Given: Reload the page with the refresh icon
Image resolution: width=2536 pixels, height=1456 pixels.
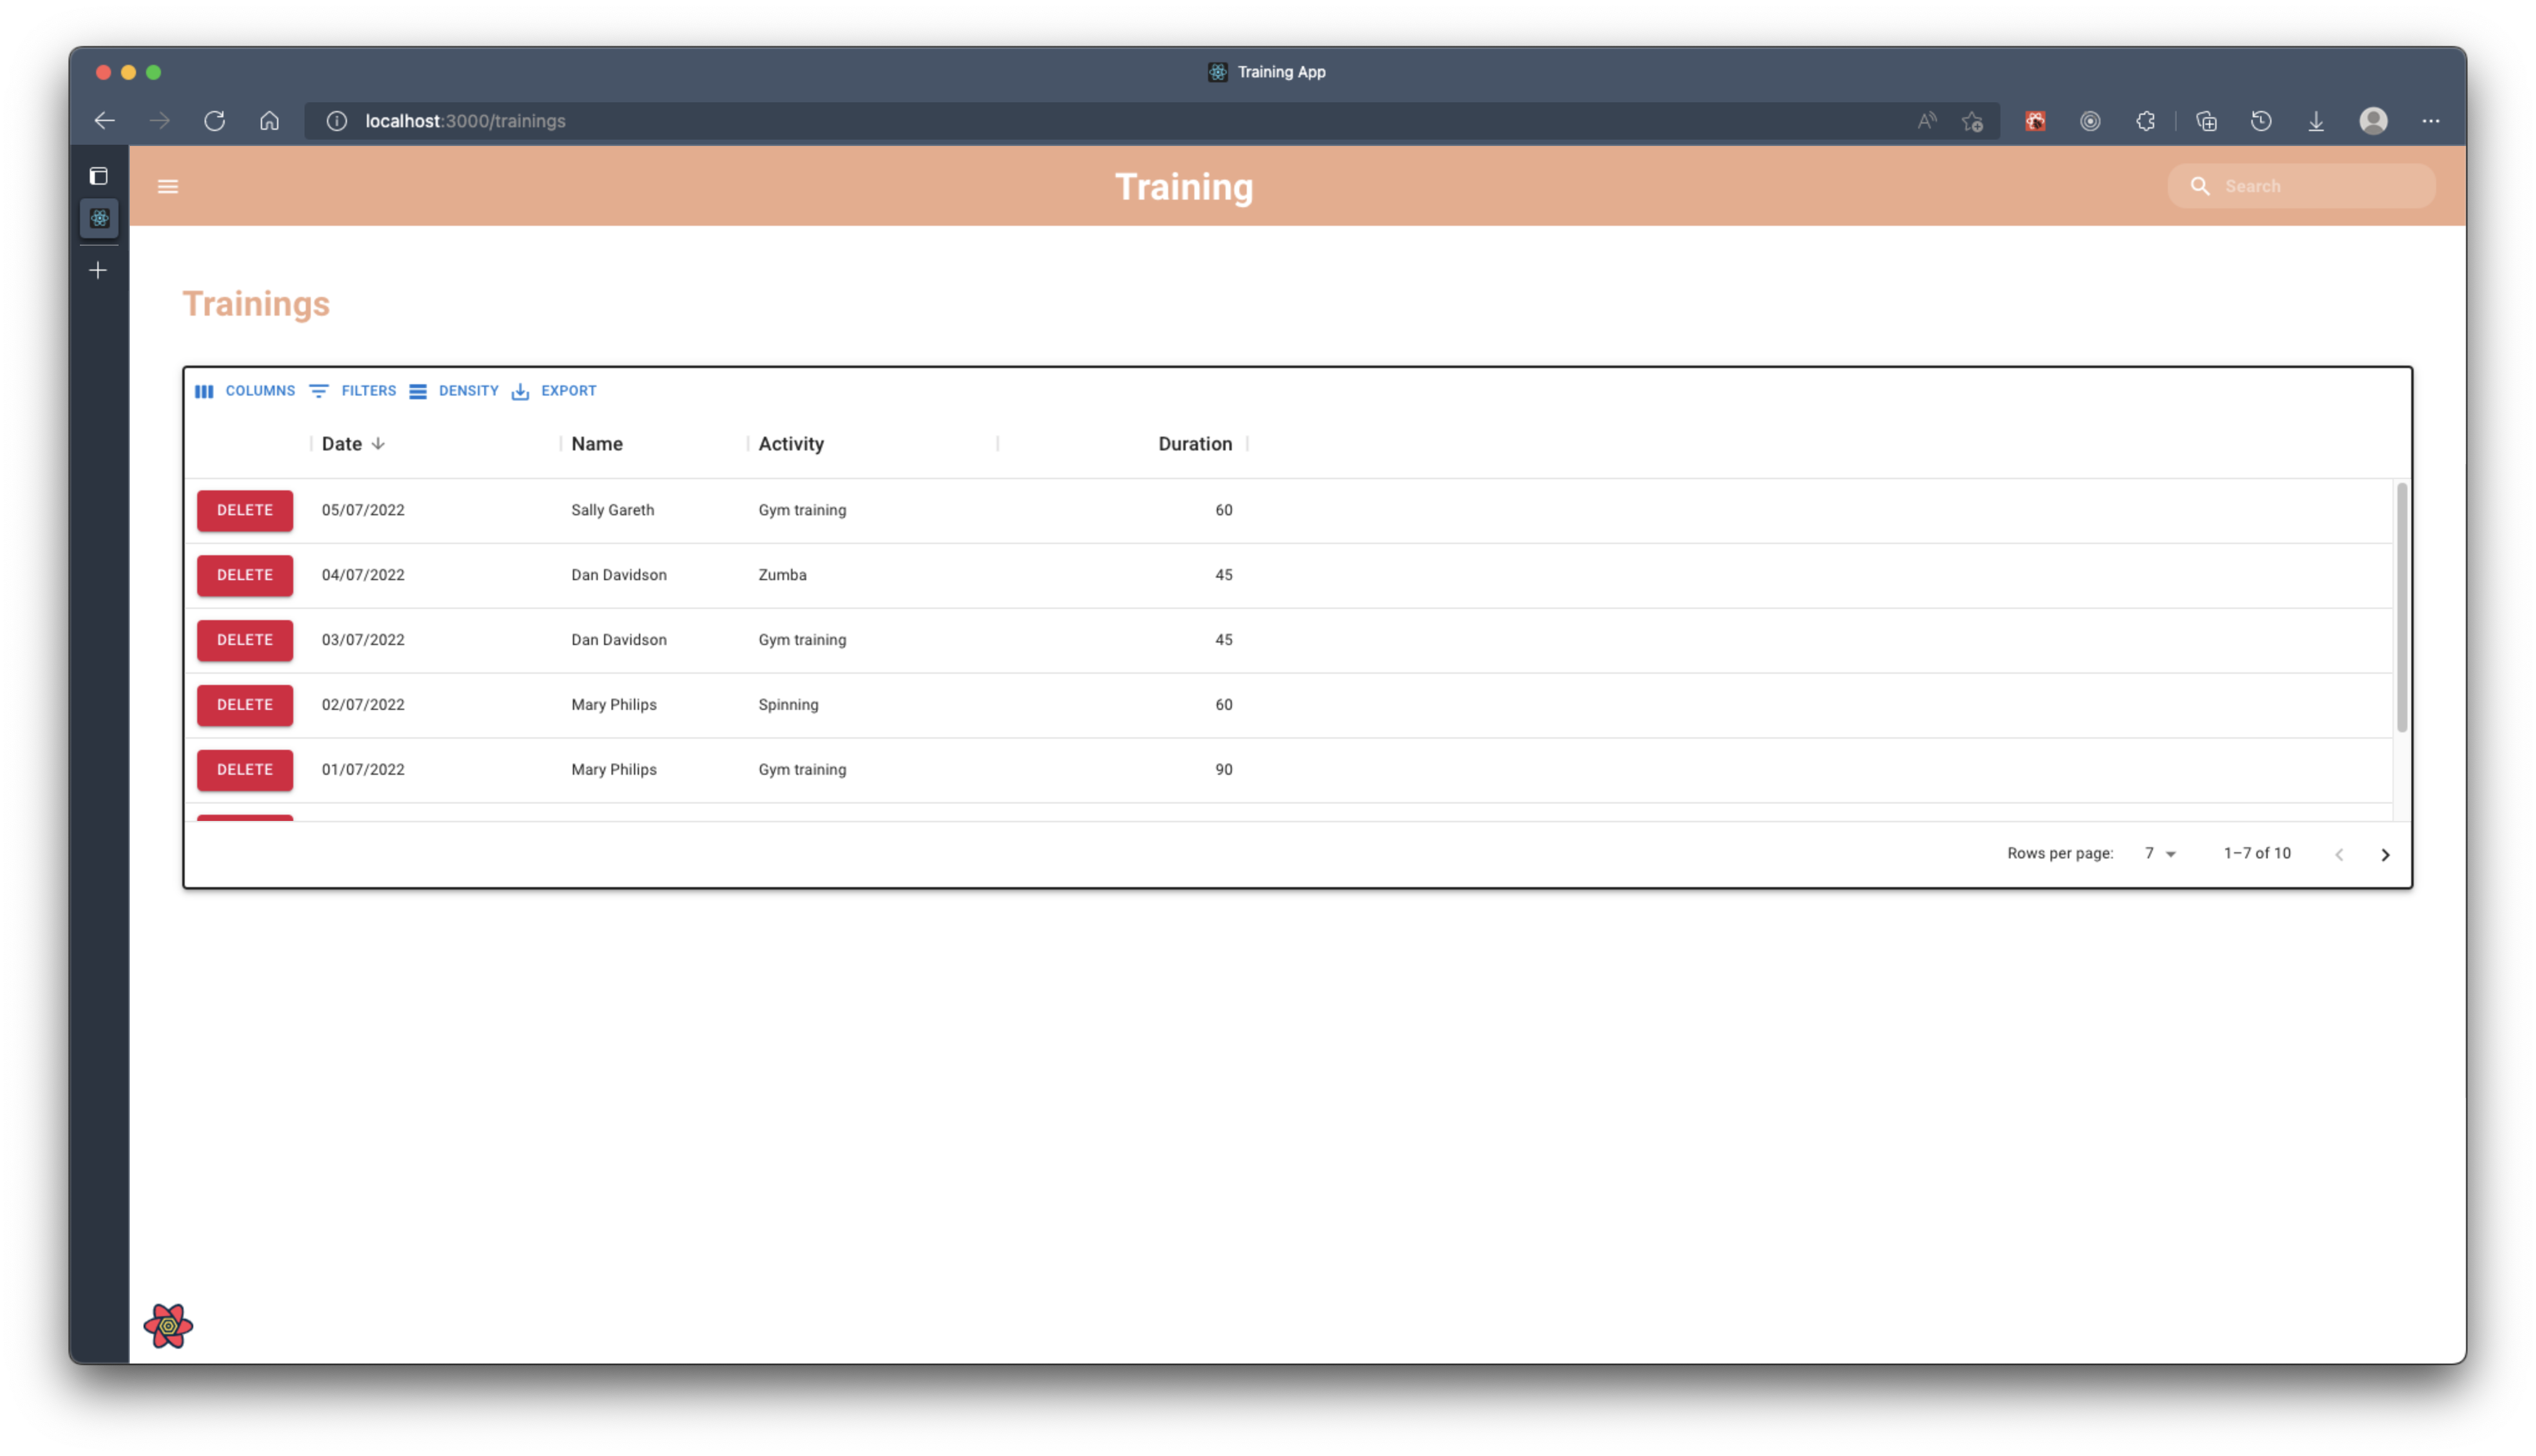Looking at the screenshot, I should coord(214,120).
